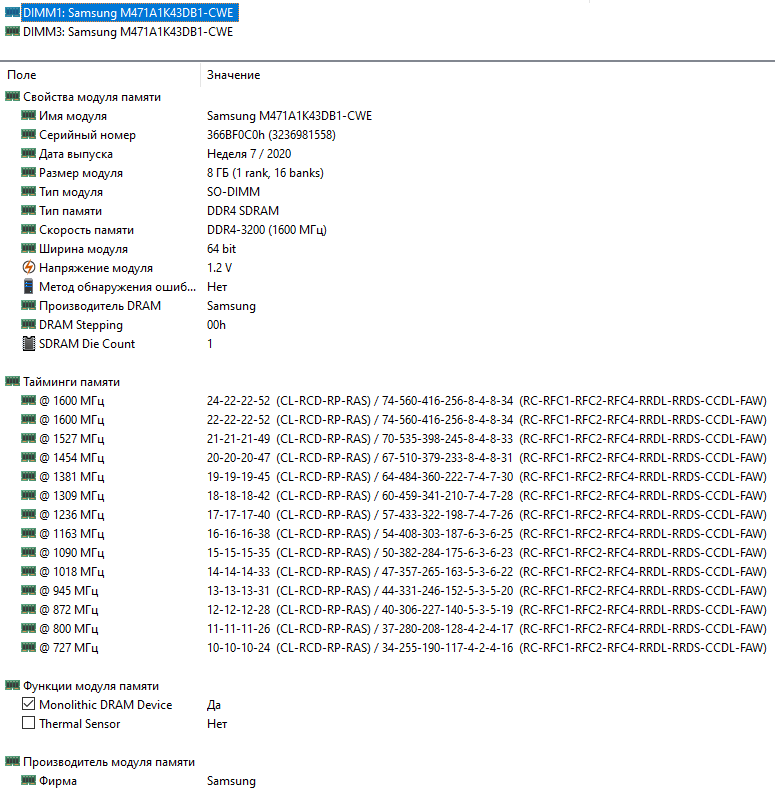Toggle the Monolithic DRAM Device checkbox
This screenshot has width=775, height=792.
29,704
